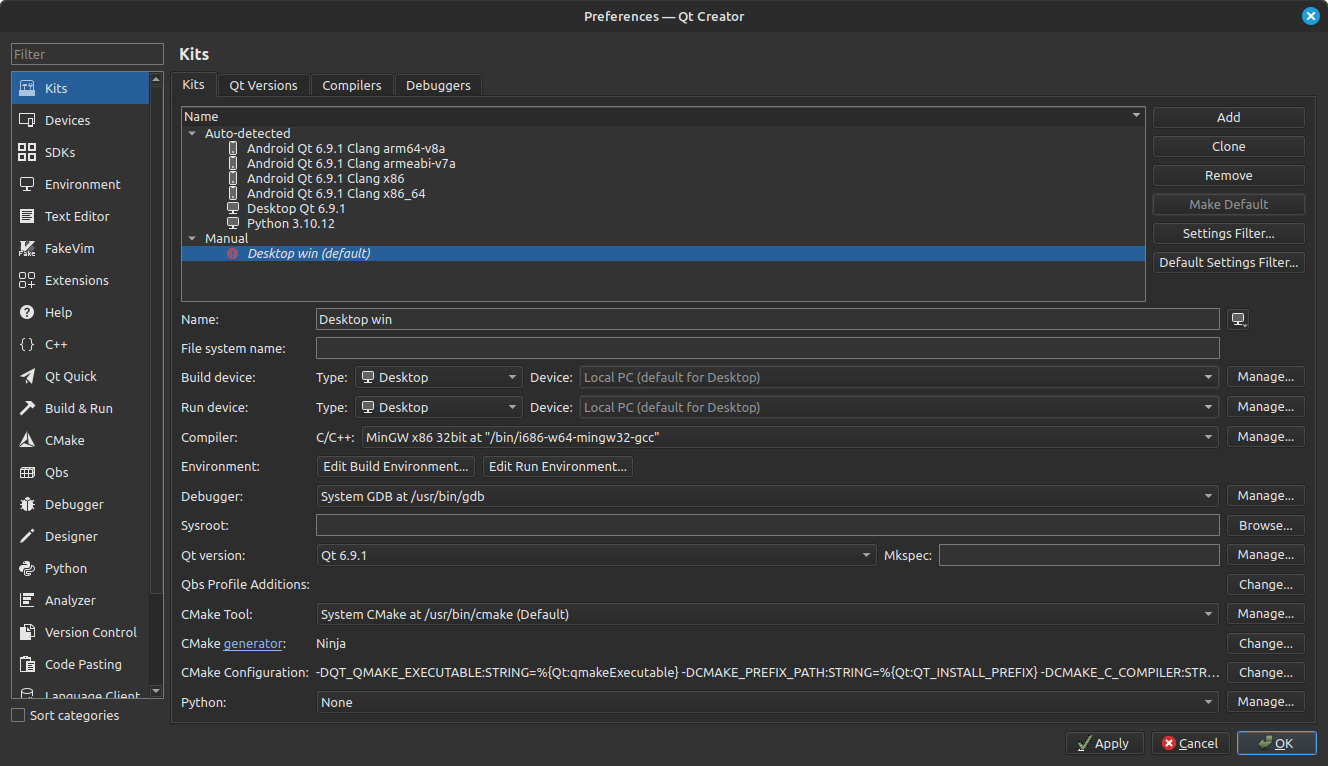Open the FakeVim category icon
1328x766 pixels.
[x=27, y=248]
